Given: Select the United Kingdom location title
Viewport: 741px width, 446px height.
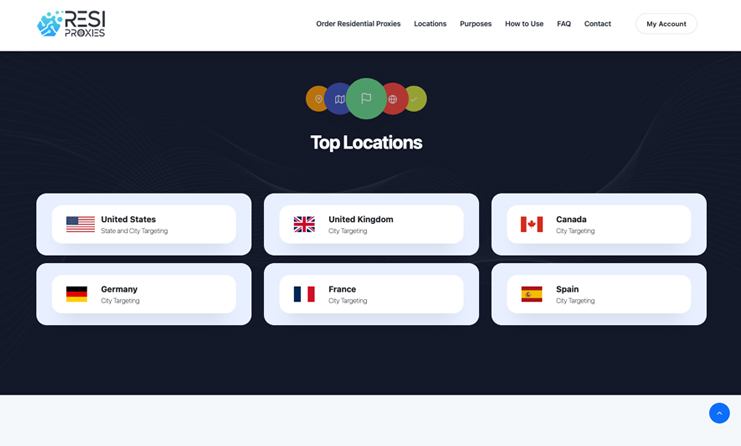Looking at the screenshot, I should pos(361,219).
